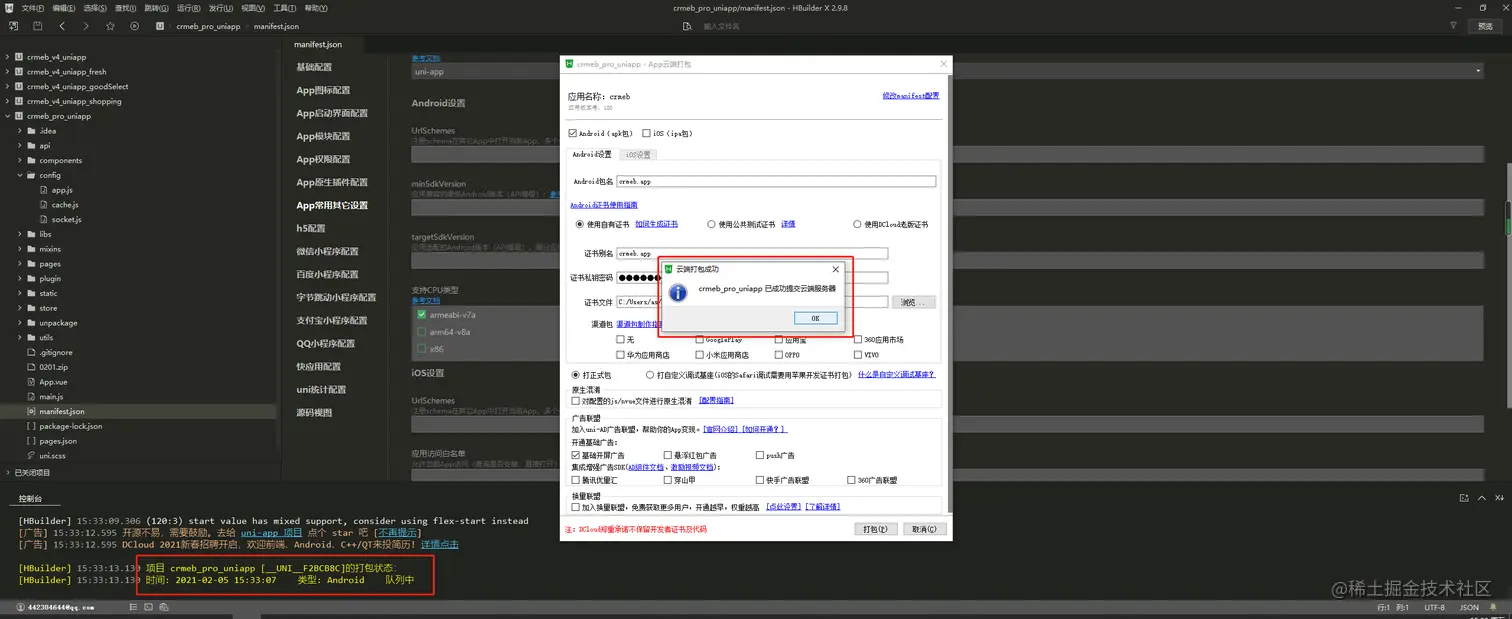Check the 360应用市场 channel checkbox
The image size is (1512, 619).
pos(858,340)
